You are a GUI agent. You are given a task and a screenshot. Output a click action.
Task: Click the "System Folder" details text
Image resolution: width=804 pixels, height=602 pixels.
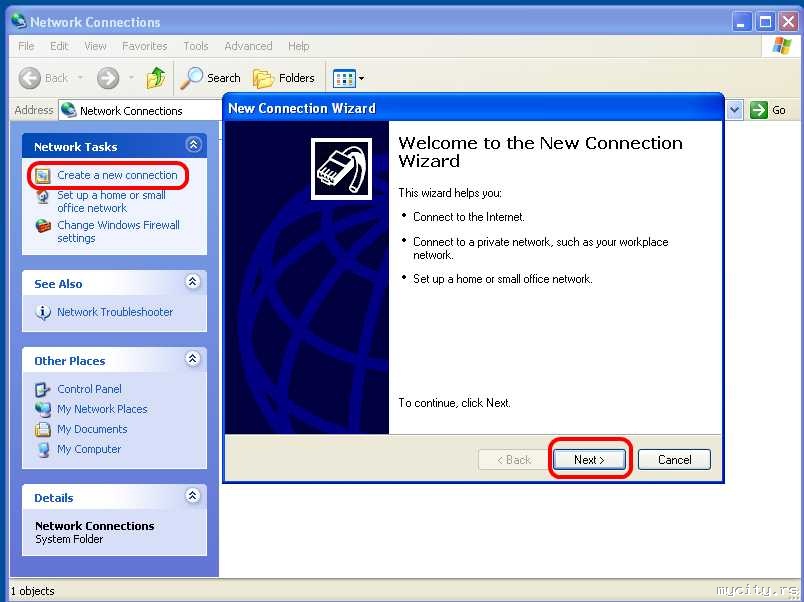pyautogui.click(x=69, y=539)
